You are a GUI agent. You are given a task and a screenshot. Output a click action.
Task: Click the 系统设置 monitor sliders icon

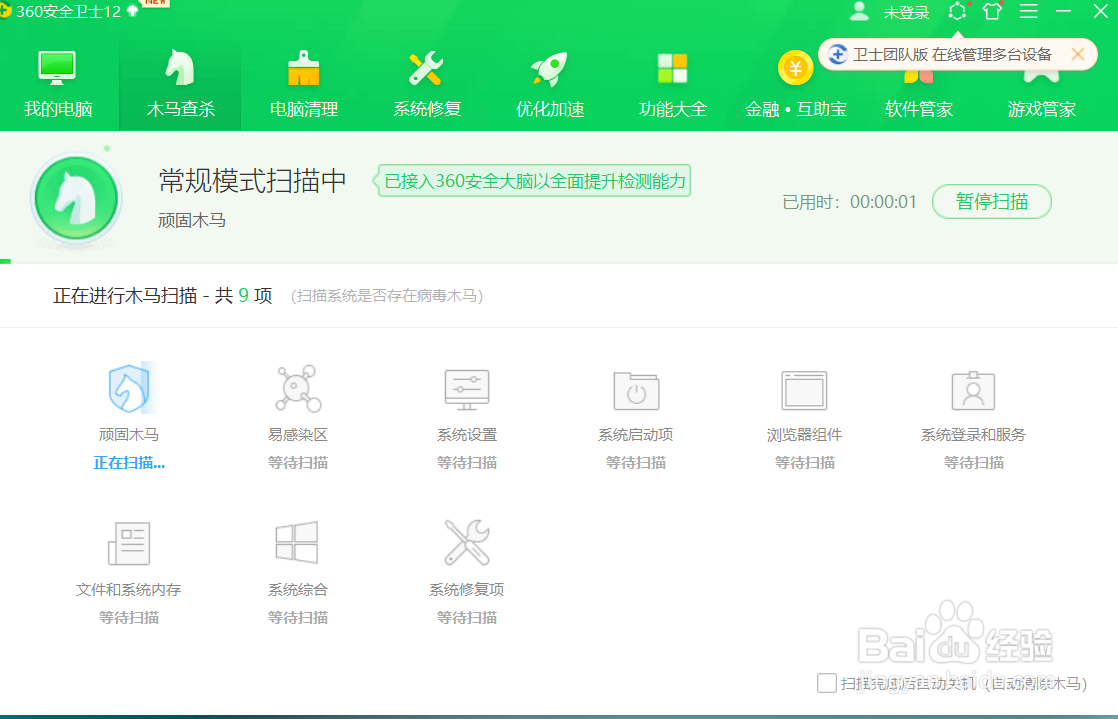(x=467, y=390)
